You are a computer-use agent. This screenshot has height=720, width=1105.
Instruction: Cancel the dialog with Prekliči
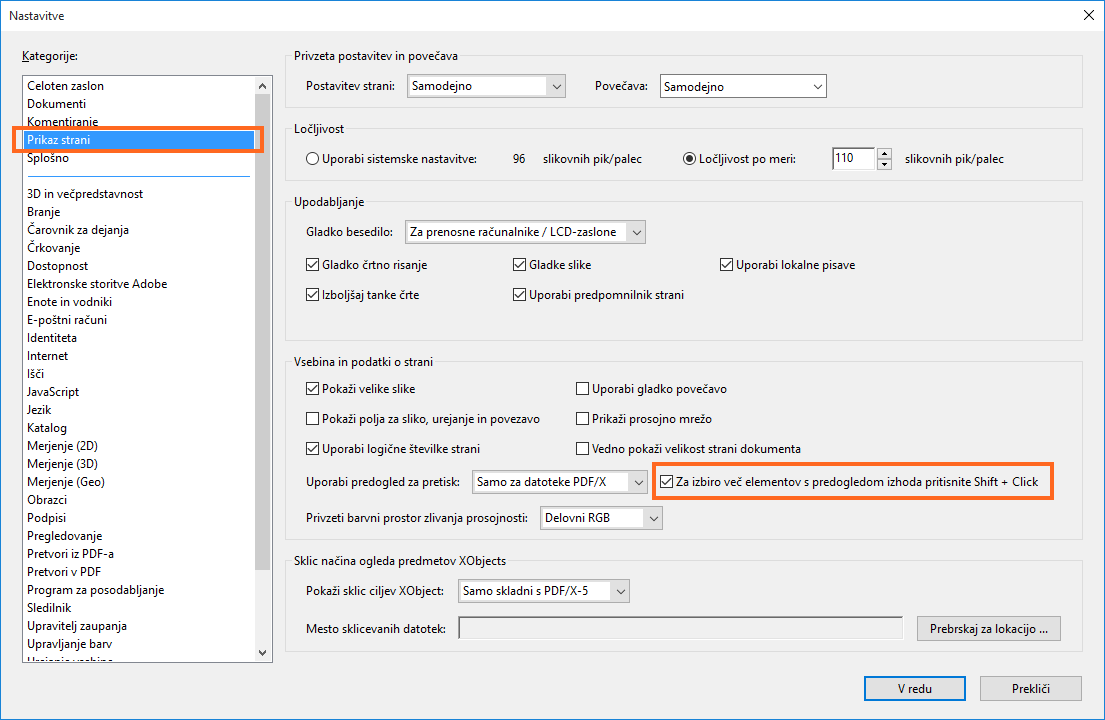coord(1030,688)
